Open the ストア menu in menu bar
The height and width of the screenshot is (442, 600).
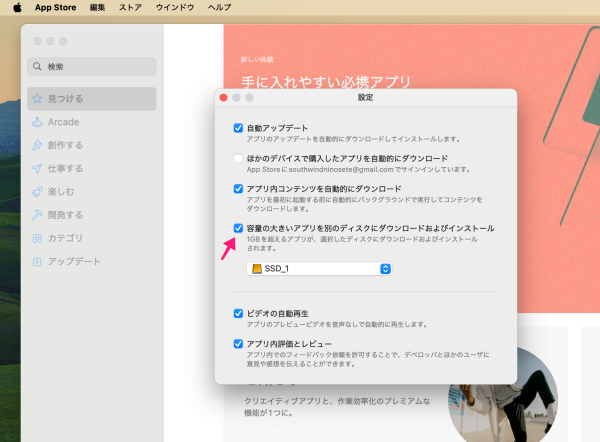pos(130,7)
